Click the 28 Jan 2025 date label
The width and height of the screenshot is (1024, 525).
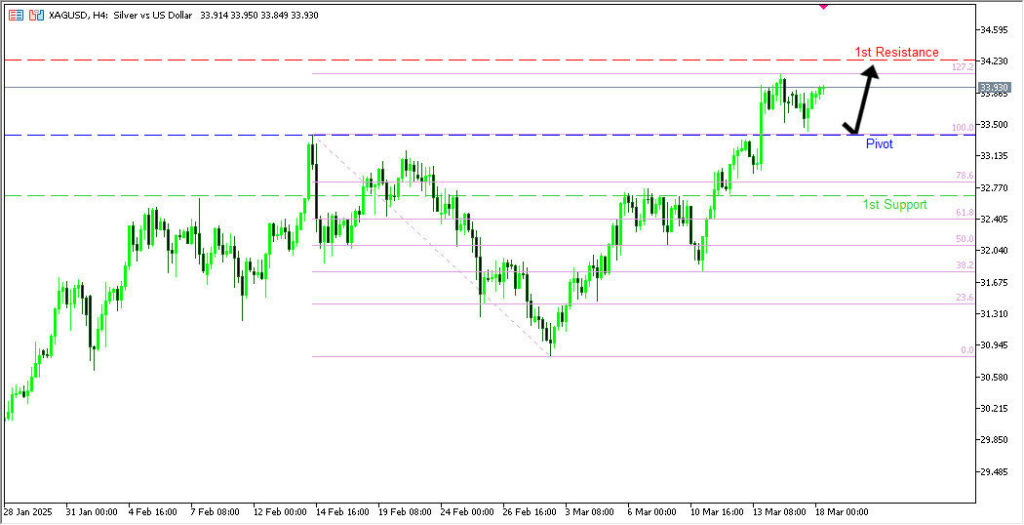tap(27, 511)
